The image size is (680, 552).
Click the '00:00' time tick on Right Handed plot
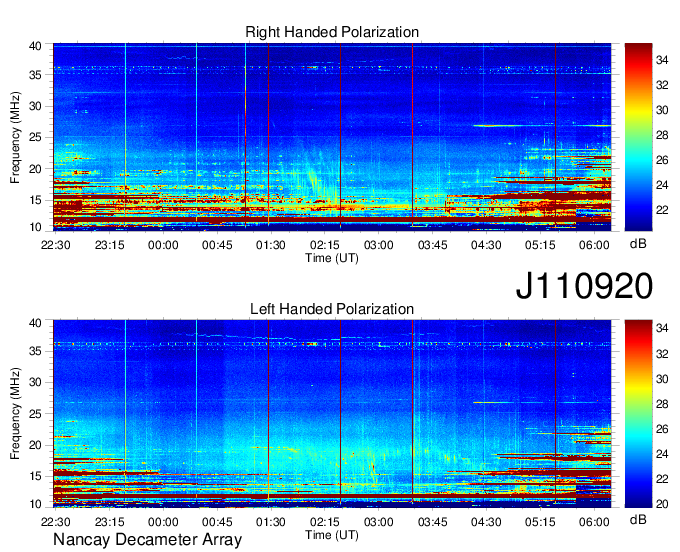pyautogui.click(x=163, y=245)
